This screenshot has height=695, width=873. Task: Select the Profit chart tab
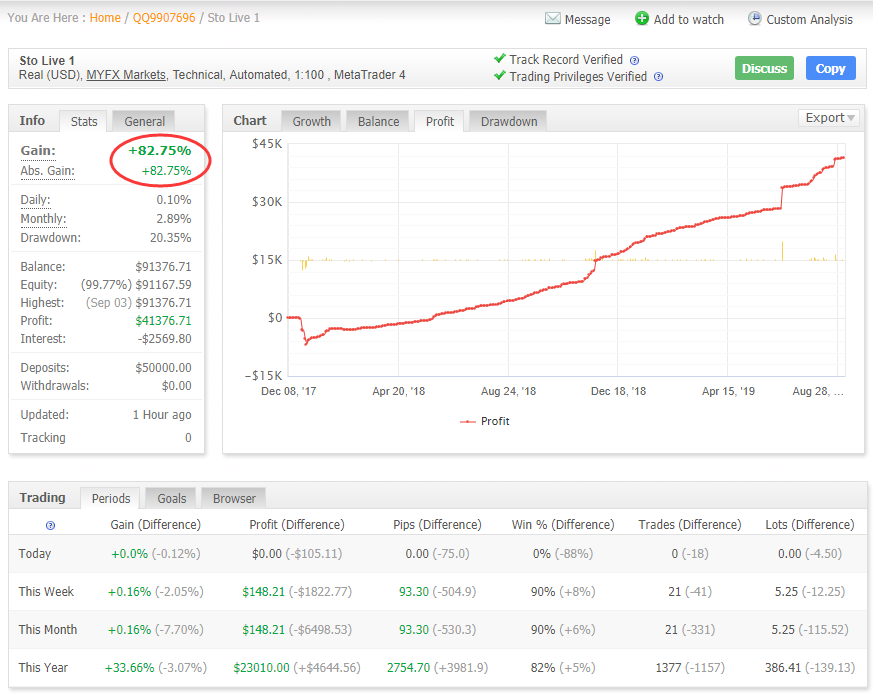pos(440,121)
